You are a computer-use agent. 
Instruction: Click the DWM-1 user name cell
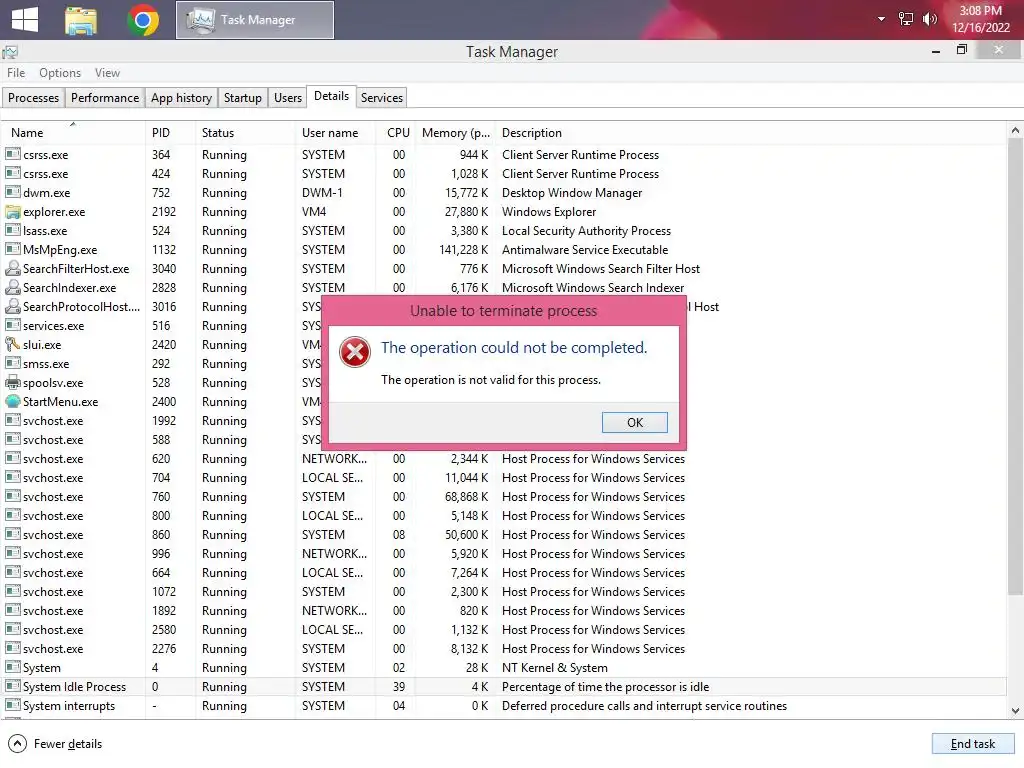click(322, 193)
